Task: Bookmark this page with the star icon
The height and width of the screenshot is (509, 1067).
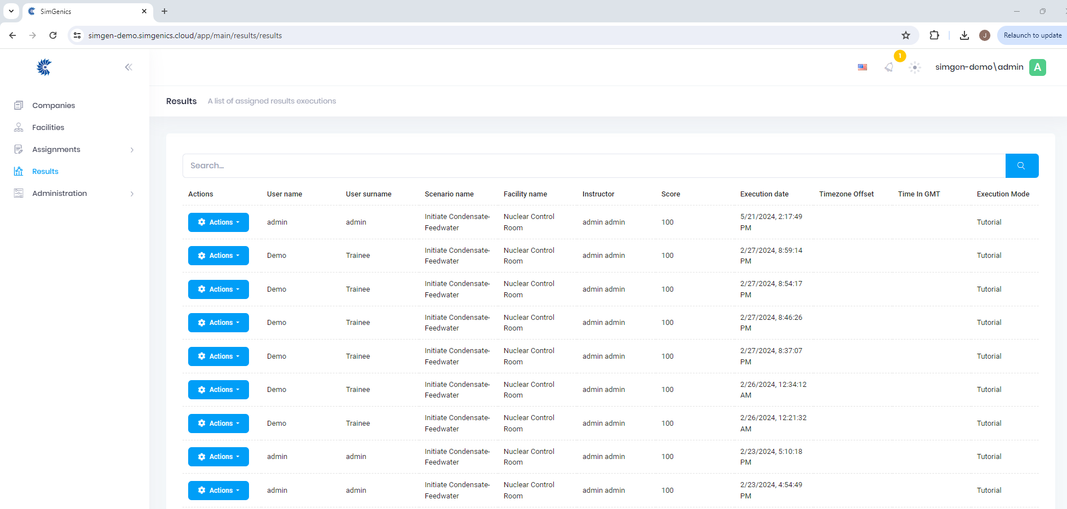Action: coord(906,35)
